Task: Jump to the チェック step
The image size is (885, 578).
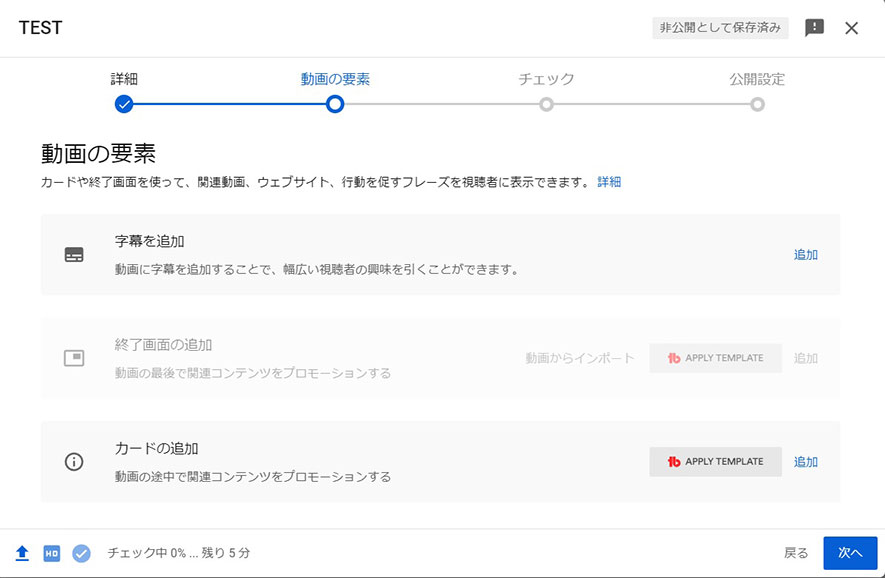Action: pos(546,79)
